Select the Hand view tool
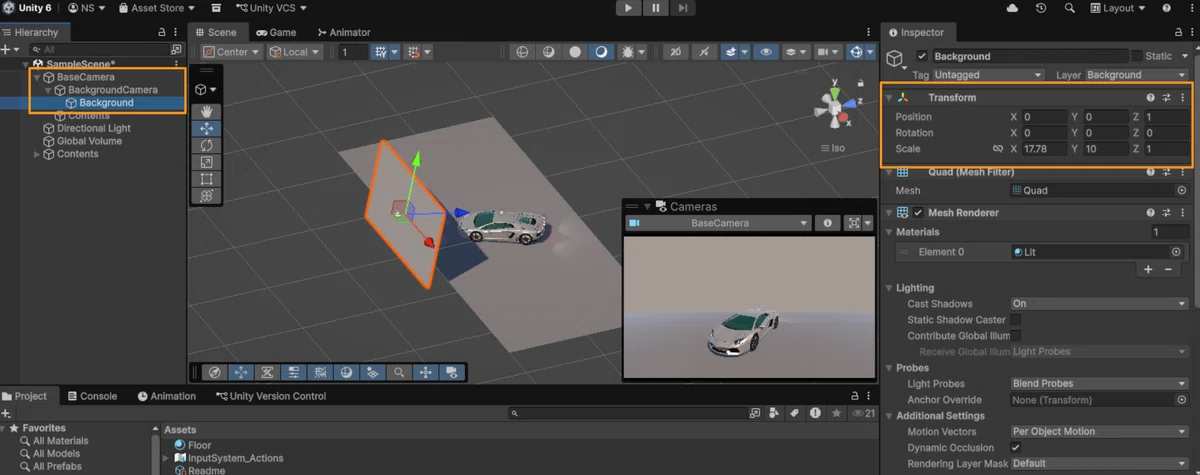Viewport: 1200px width, 475px height. (x=206, y=112)
